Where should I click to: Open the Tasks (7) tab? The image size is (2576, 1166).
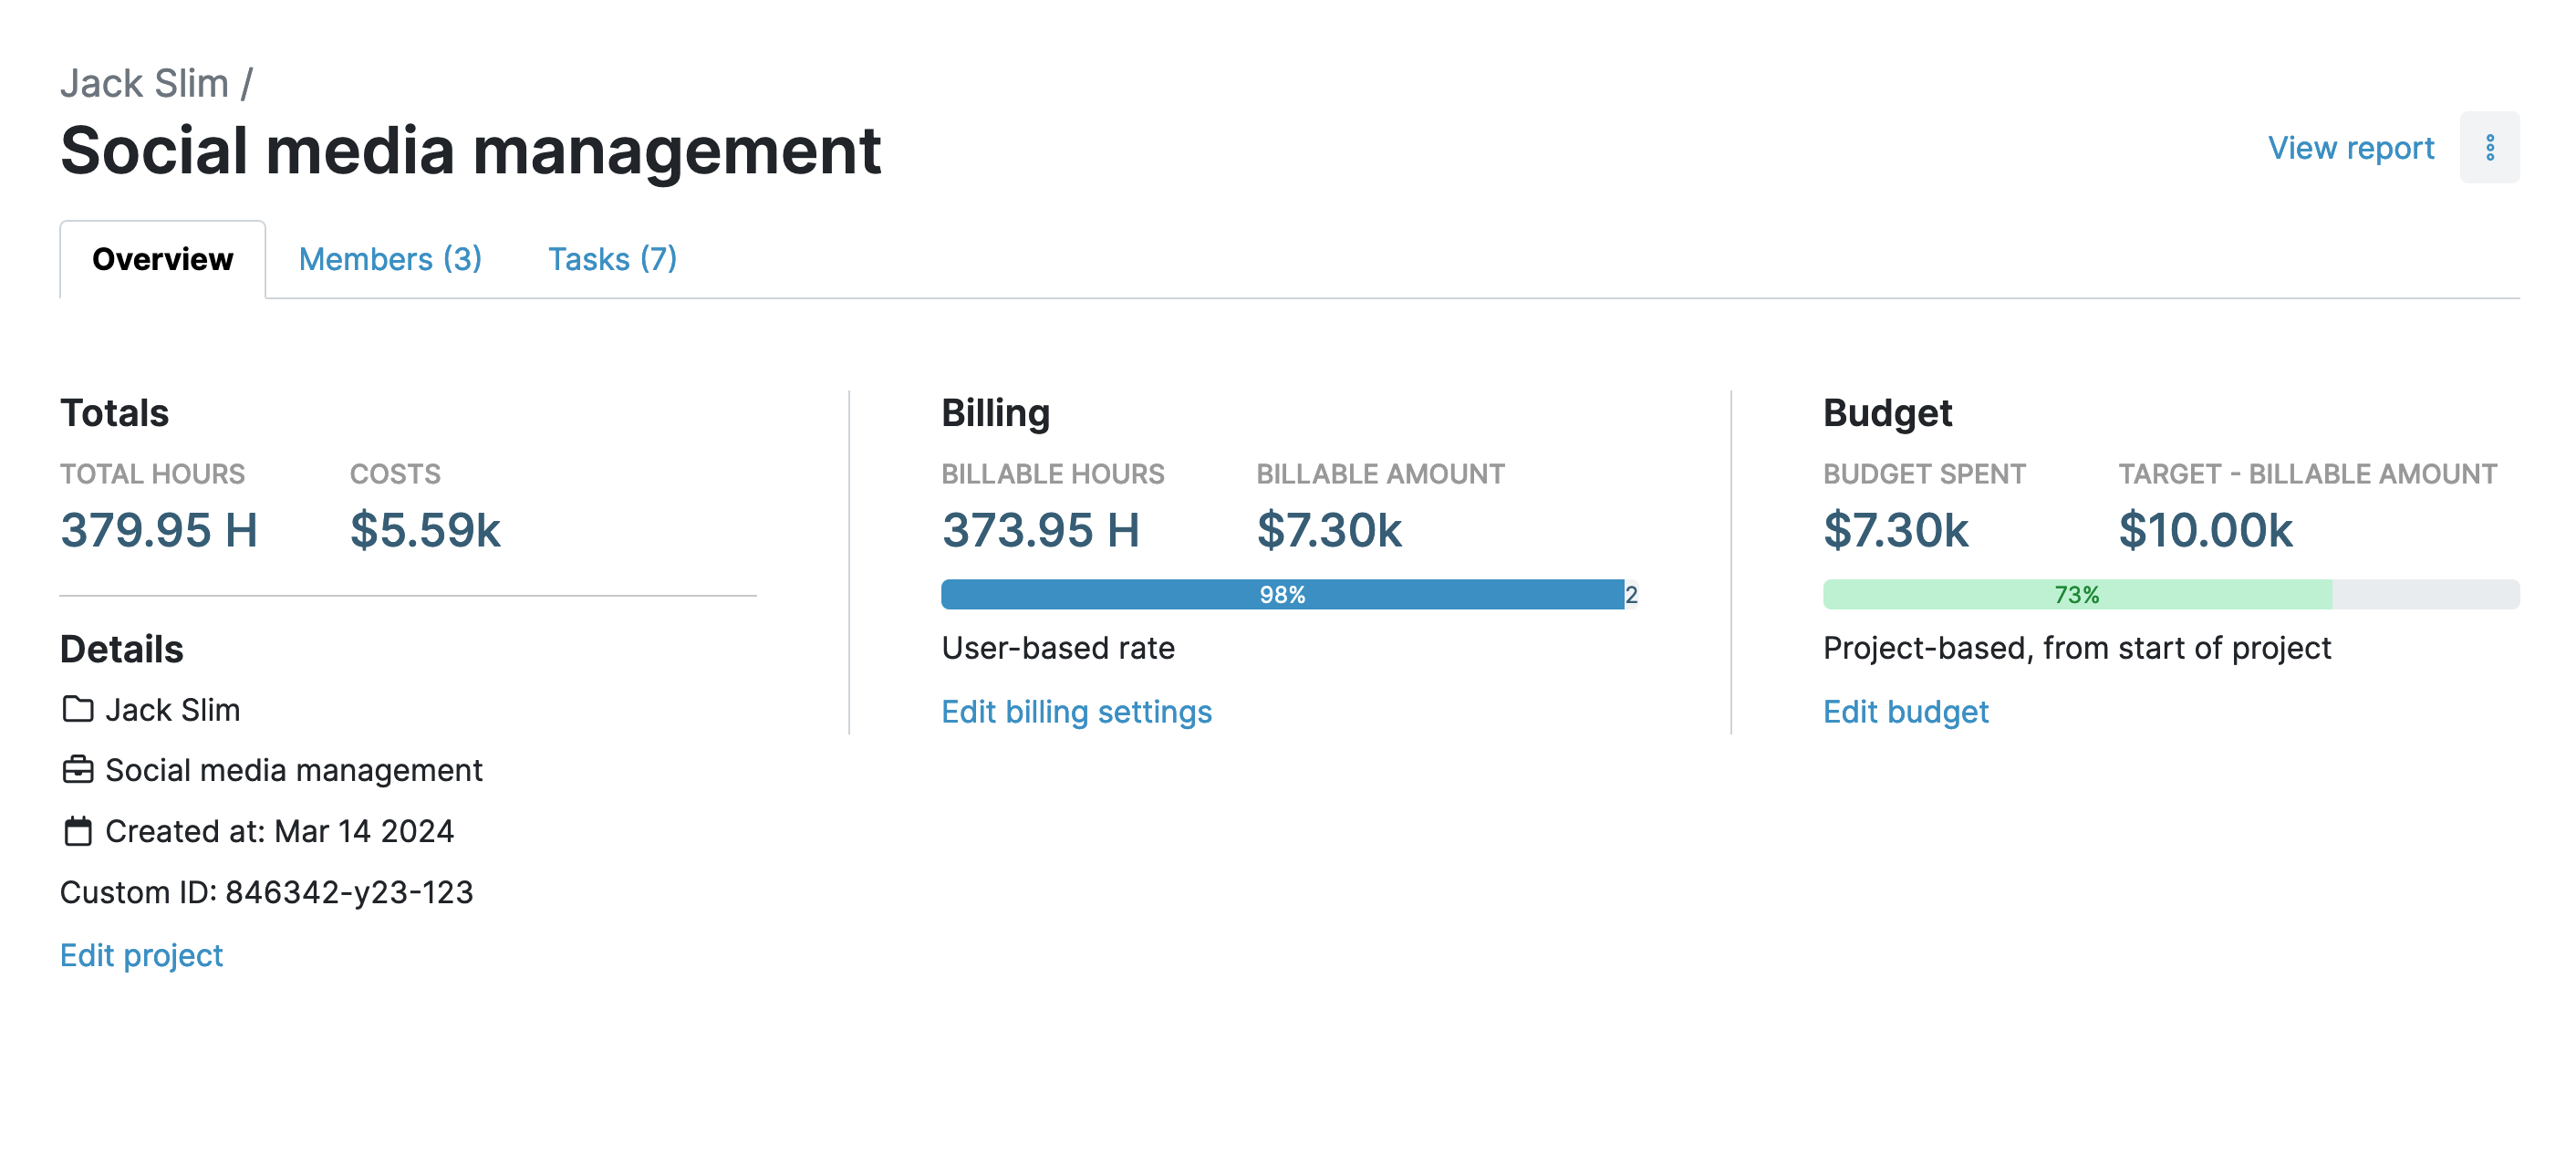pyautogui.click(x=612, y=259)
